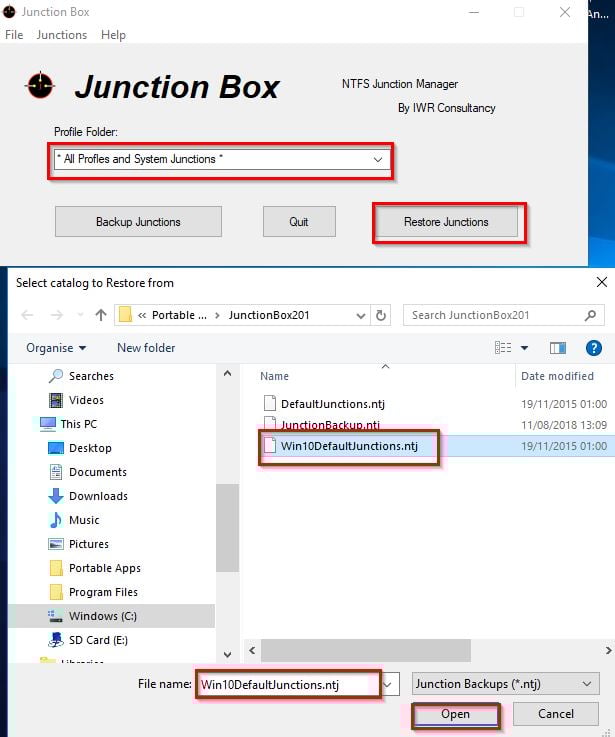Viewport: 615px width, 737px height.
Task: Sort by the Name column header
Action: [274, 376]
